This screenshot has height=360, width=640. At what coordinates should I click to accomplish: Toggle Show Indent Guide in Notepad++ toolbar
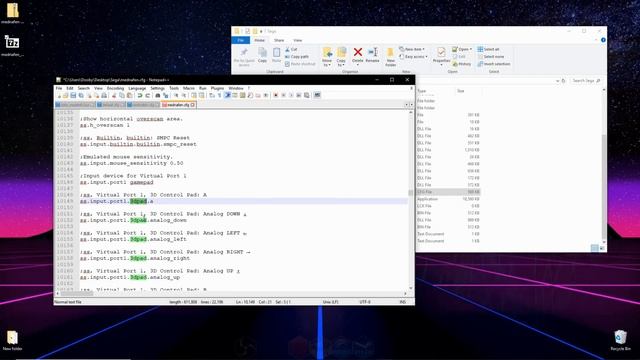pyautogui.click(x=227, y=96)
